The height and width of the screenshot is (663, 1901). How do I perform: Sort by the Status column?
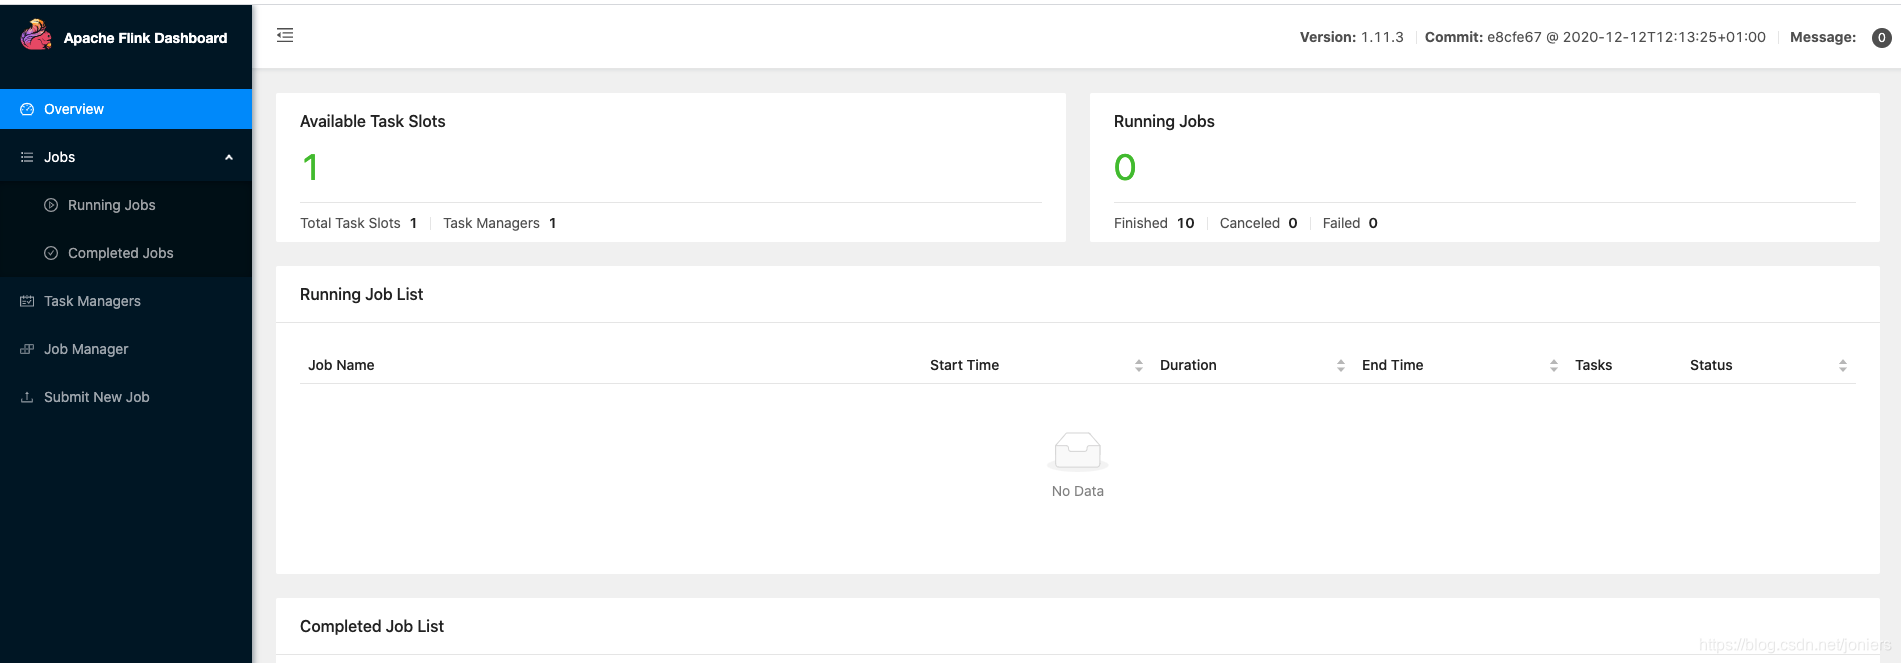click(x=1843, y=365)
